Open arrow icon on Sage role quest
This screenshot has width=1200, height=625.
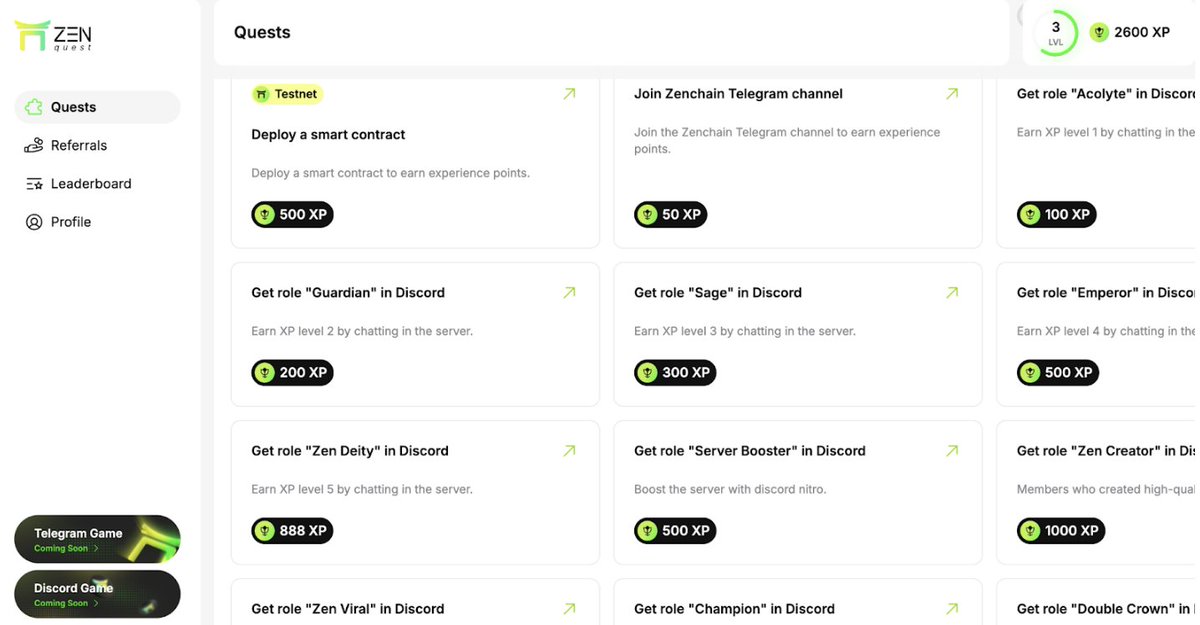tap(952, 293)
